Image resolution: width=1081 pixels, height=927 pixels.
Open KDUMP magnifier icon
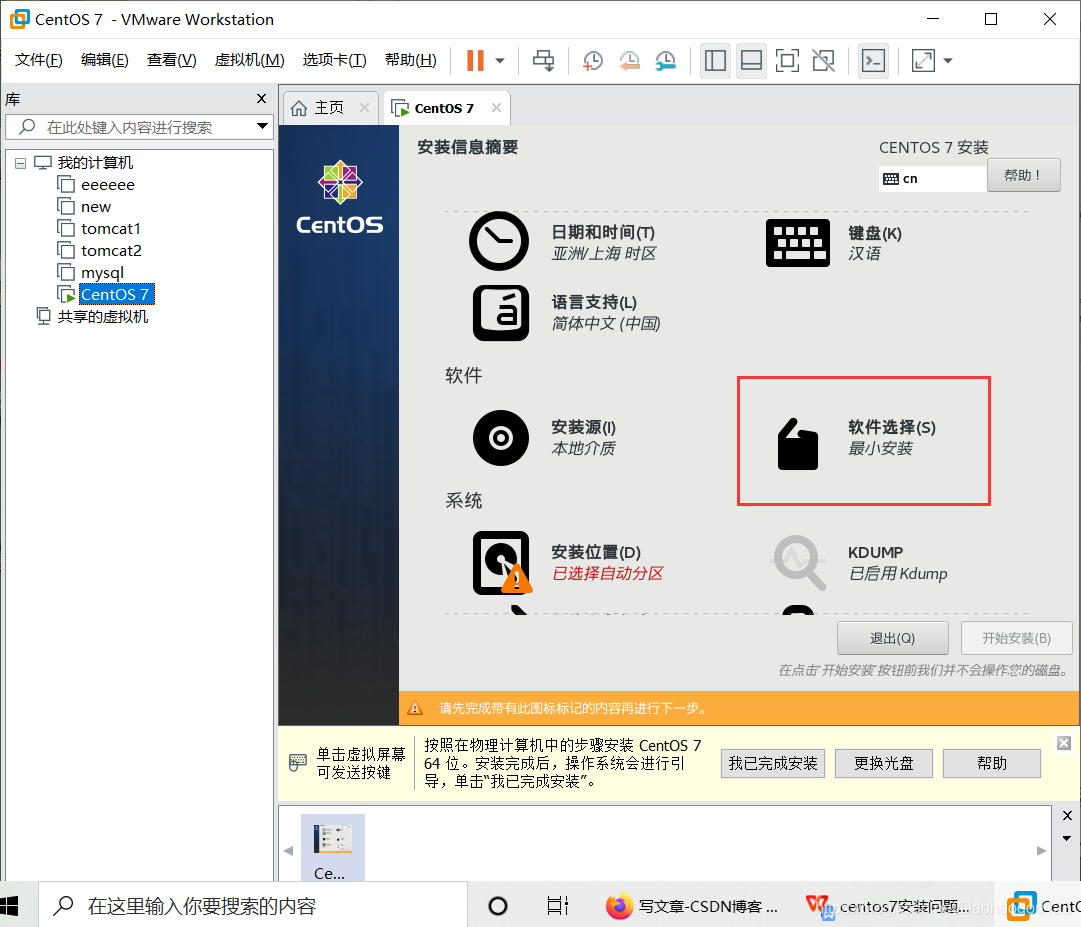(799, 562)
